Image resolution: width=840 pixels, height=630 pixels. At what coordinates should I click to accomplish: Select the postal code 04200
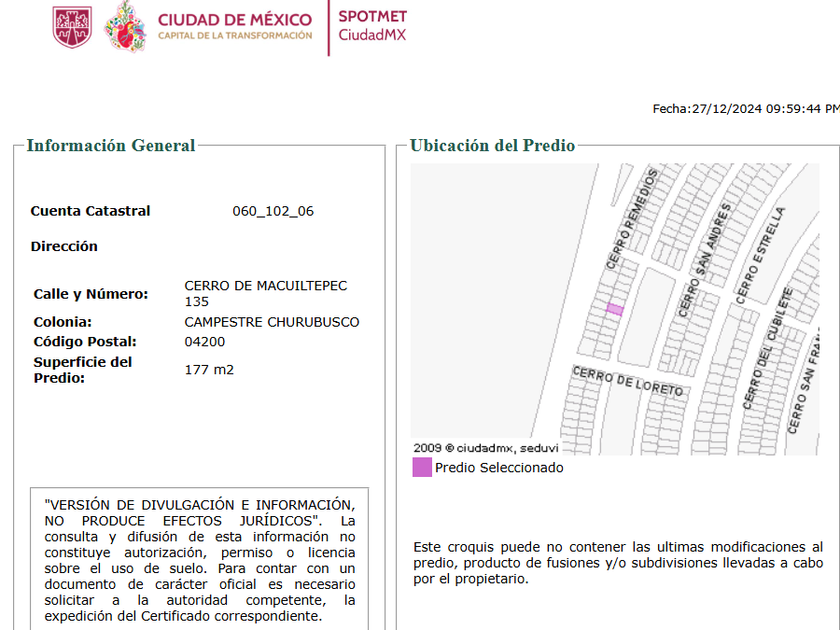click(205, 342)
